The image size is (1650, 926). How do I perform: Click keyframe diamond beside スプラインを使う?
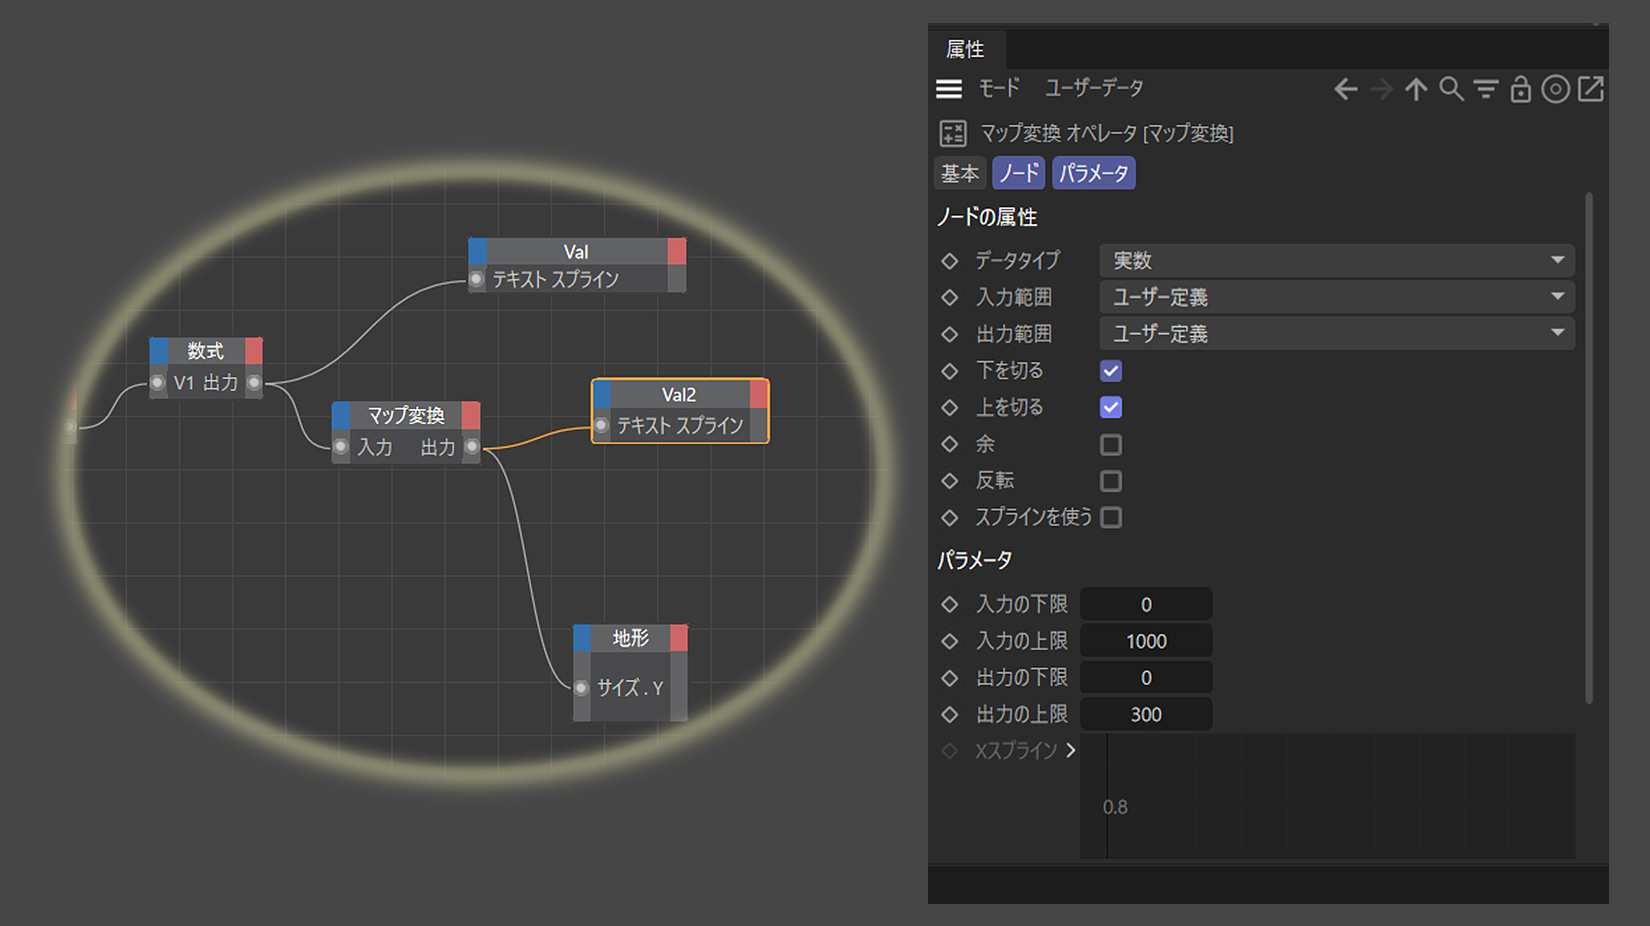pos(950,518)
